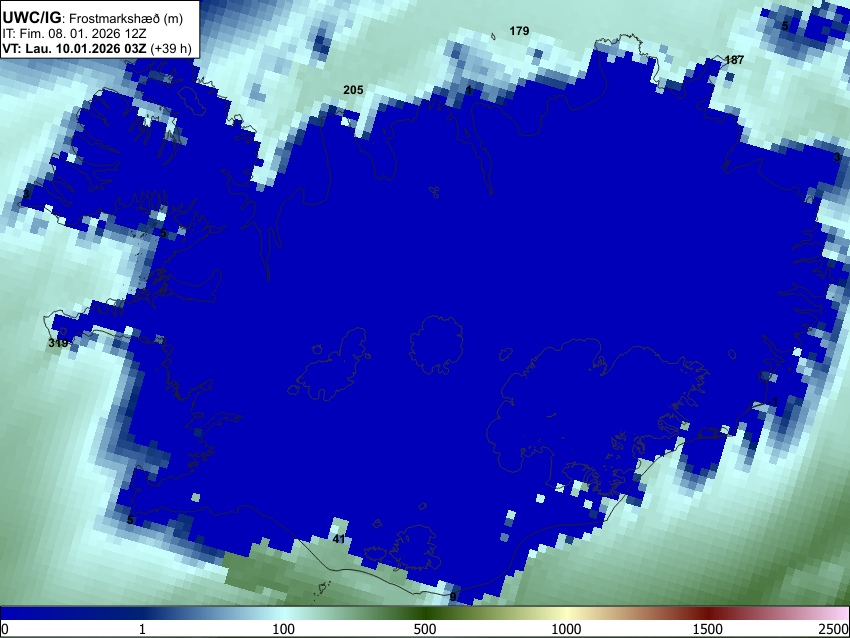The height and width of the screenshot is (638, 850).
Task: Click the map value '179'
Action: click(x=519, y=31)
